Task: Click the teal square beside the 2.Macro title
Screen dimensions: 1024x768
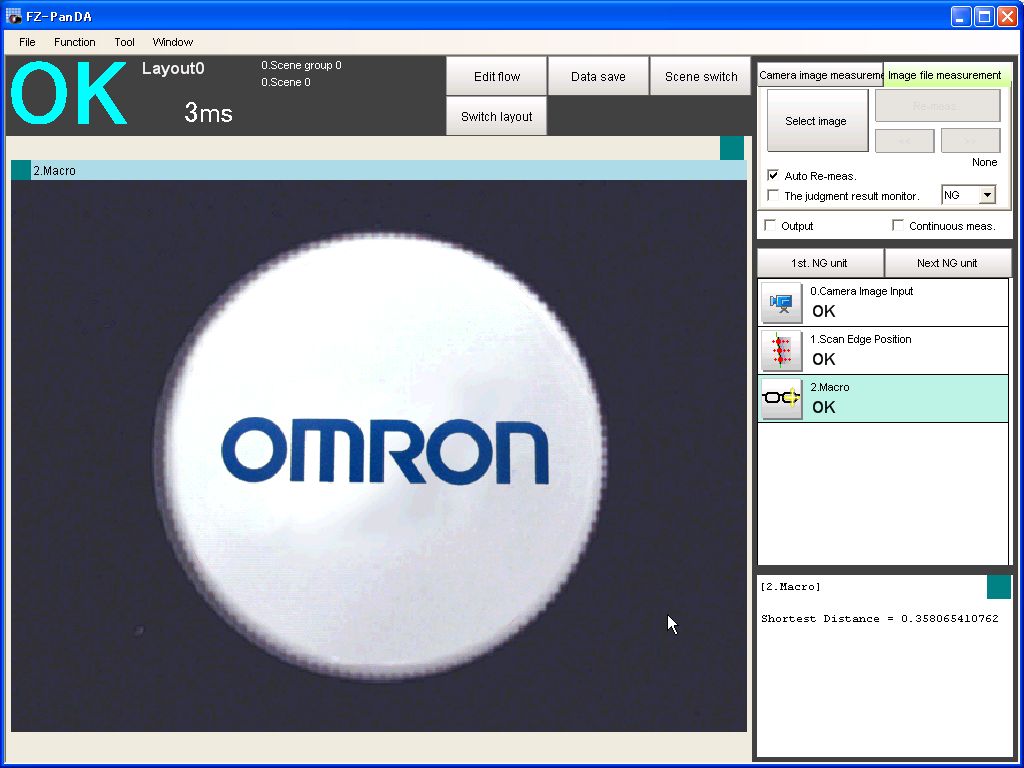Action: (21, 170)
